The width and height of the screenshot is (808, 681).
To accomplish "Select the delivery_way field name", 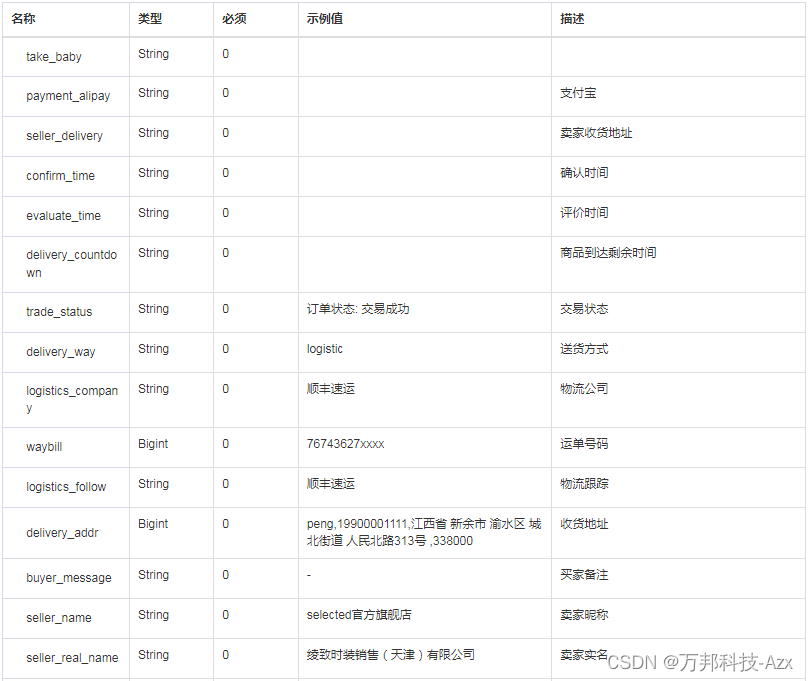I will (x=61, y=352).
